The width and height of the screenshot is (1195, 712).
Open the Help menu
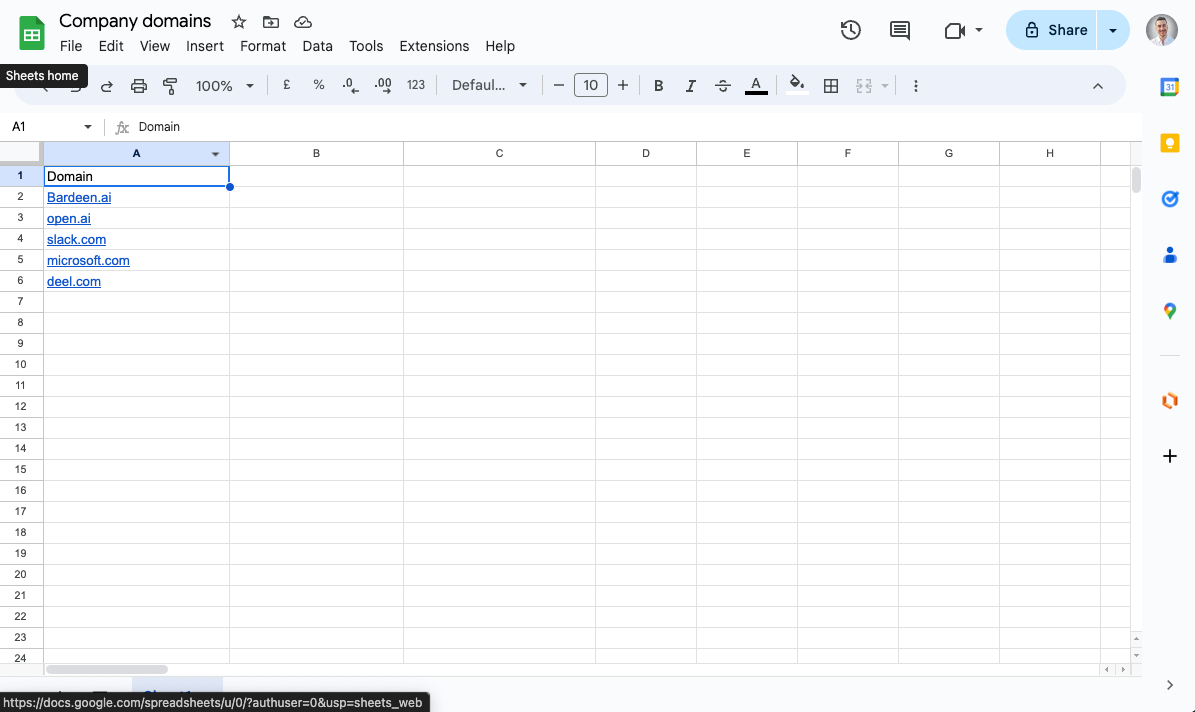coord(500,46)
